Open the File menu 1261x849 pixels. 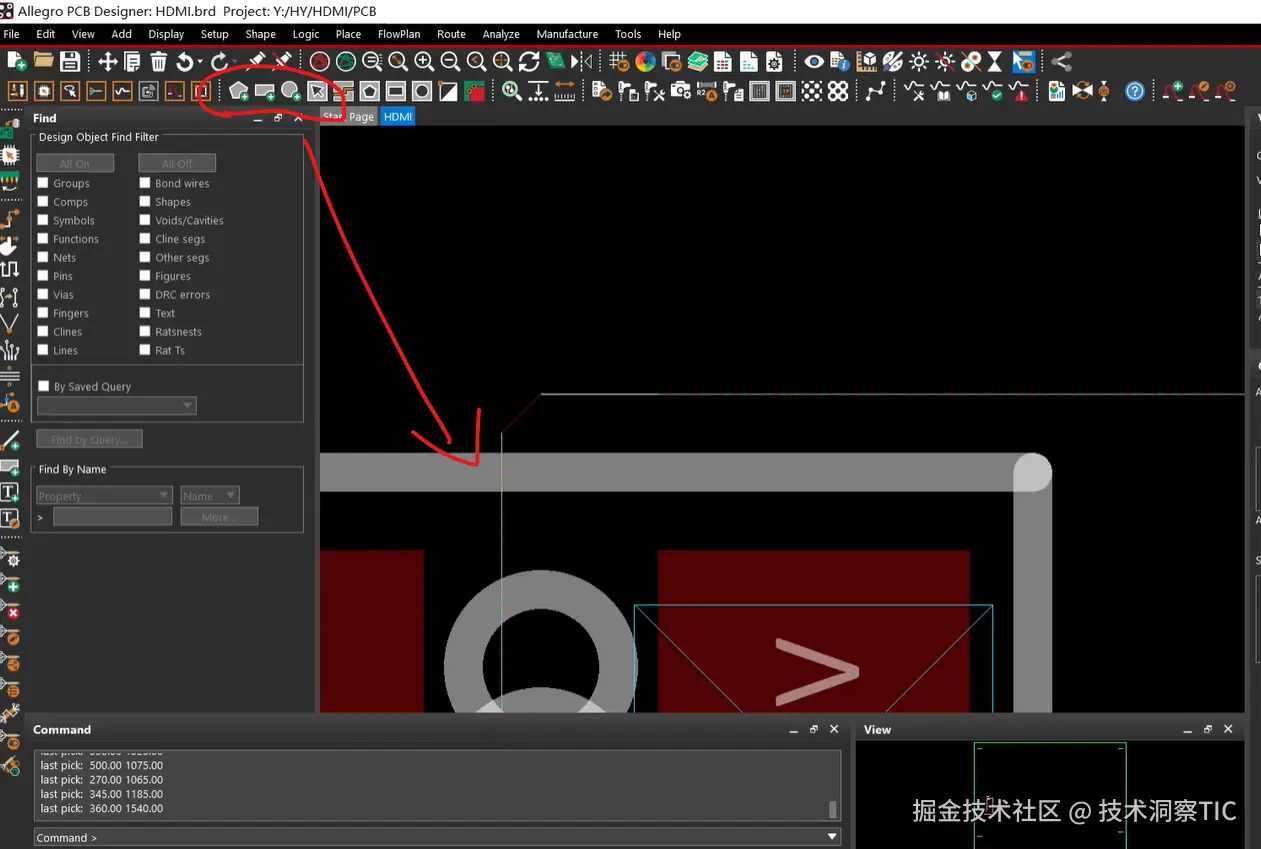click(12, 34)
